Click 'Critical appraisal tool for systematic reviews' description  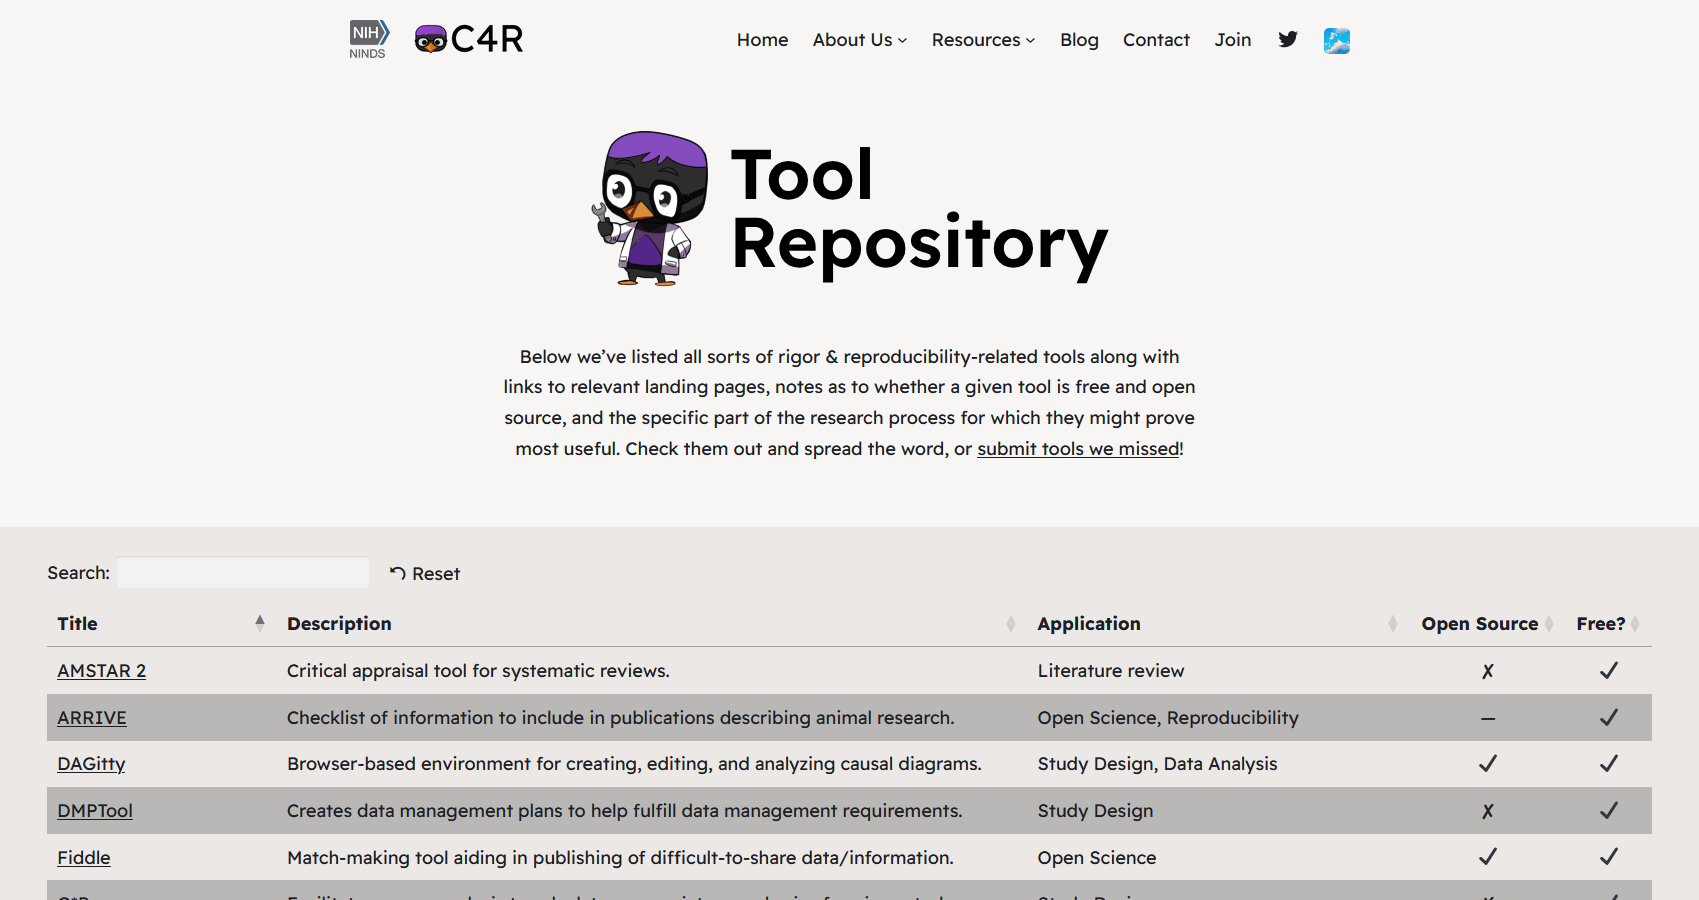coord(478,671)
